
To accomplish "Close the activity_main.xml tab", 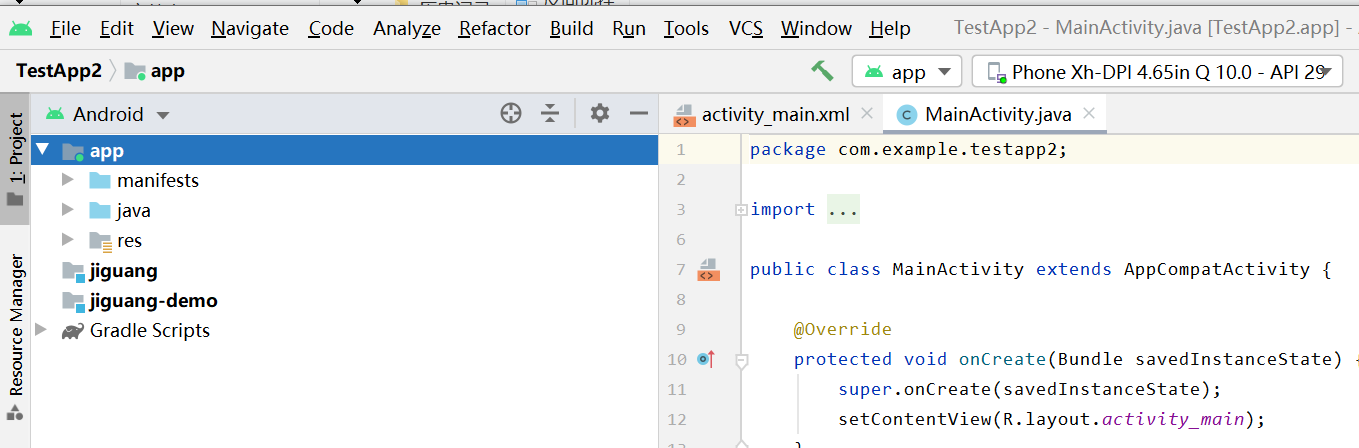I will (x=866, y=114).
